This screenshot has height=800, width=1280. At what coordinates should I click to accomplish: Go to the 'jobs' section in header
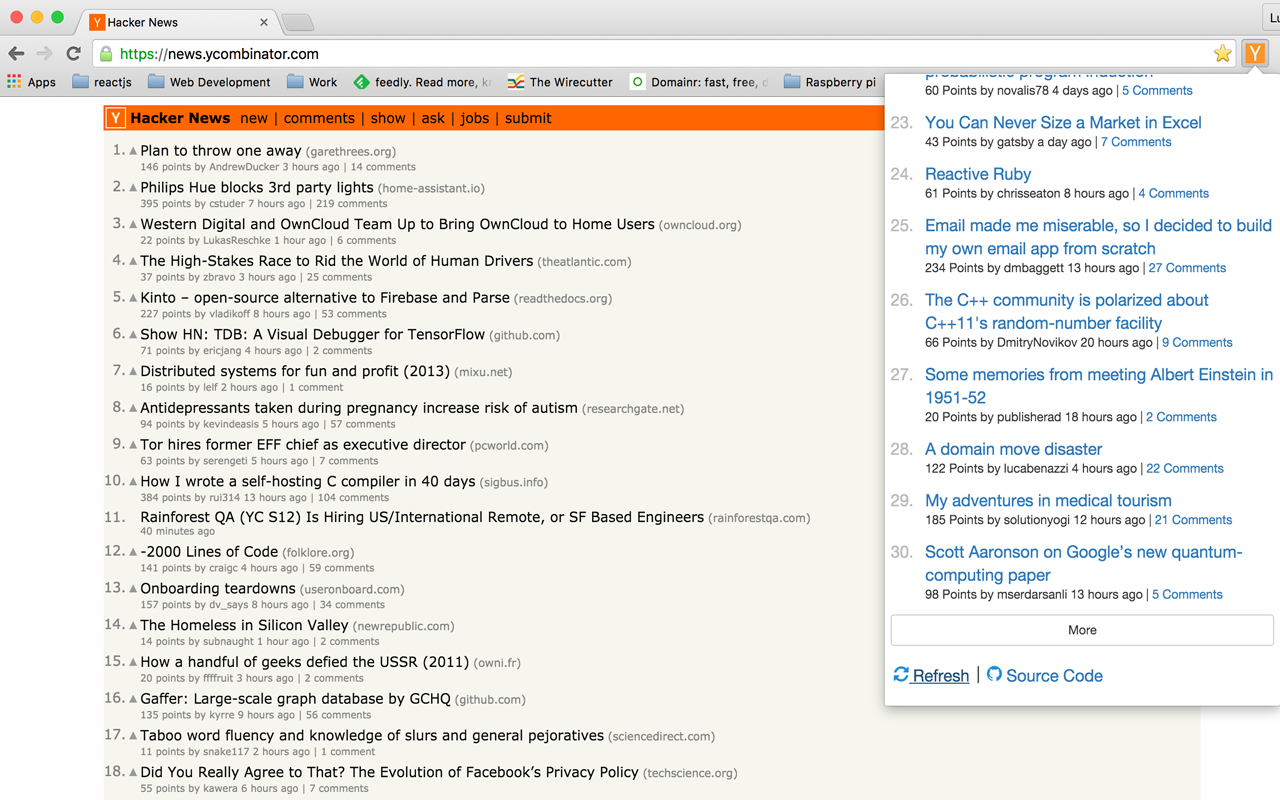475,118
